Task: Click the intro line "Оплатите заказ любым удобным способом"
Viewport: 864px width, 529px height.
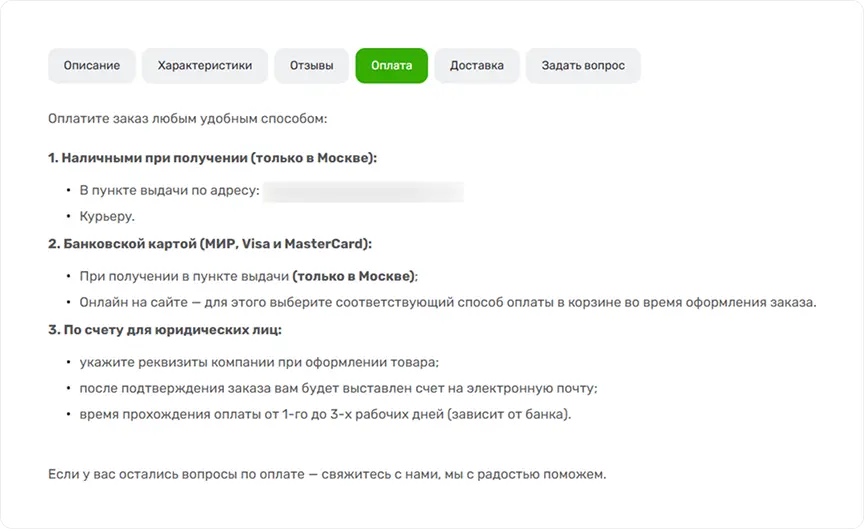Action: tap(187, 119)
